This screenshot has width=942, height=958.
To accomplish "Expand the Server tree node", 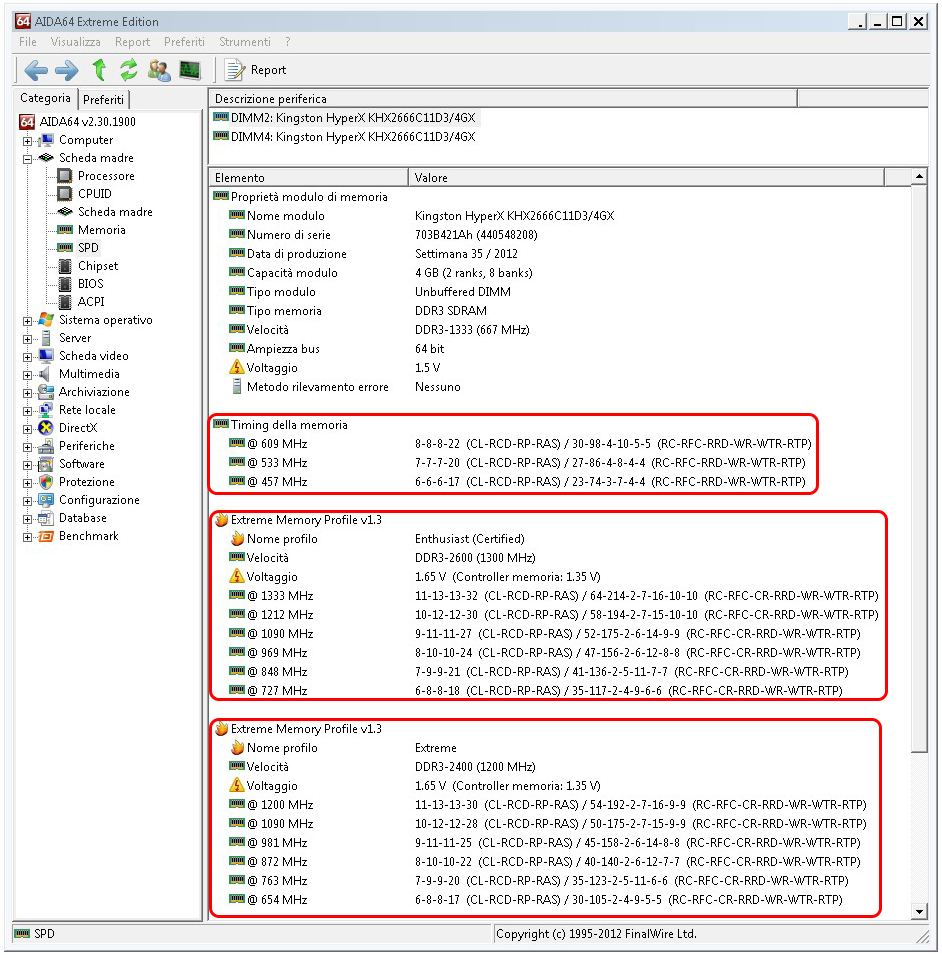I will (27, 339).
